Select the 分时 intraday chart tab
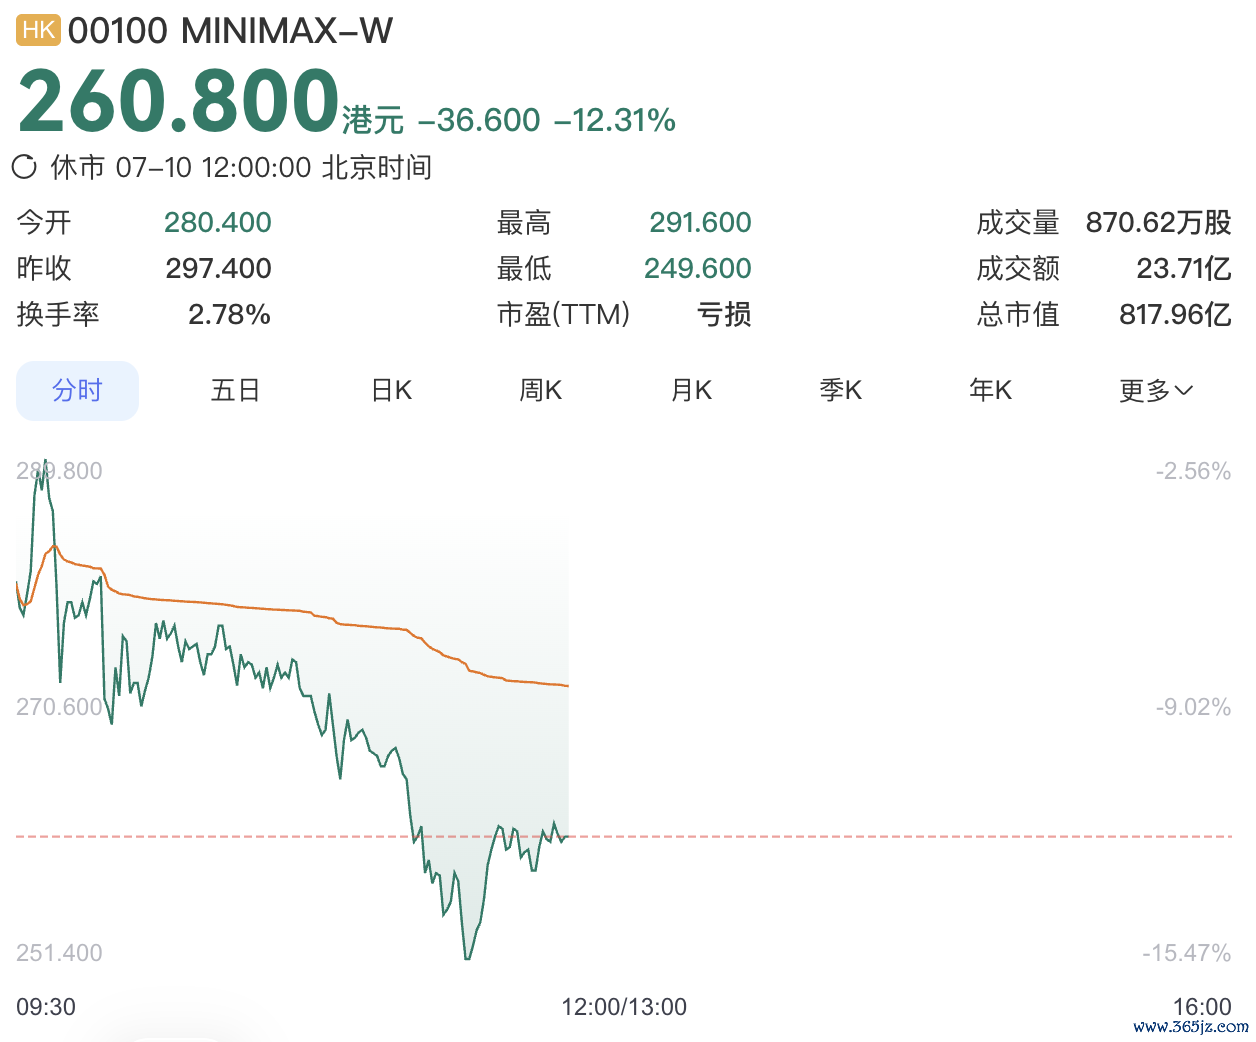 coord(77,390)
